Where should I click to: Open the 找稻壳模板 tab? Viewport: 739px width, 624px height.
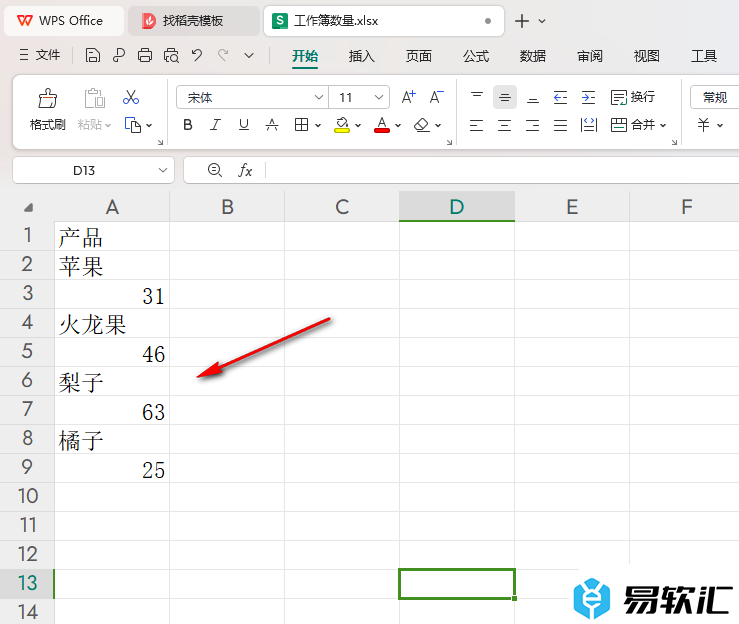pos(193,21)
